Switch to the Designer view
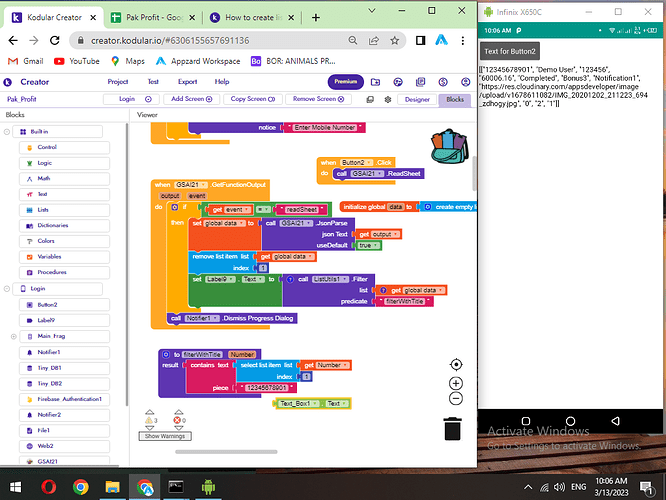The height and width of the screenshot is (500, 666). [x=417, y=99]
